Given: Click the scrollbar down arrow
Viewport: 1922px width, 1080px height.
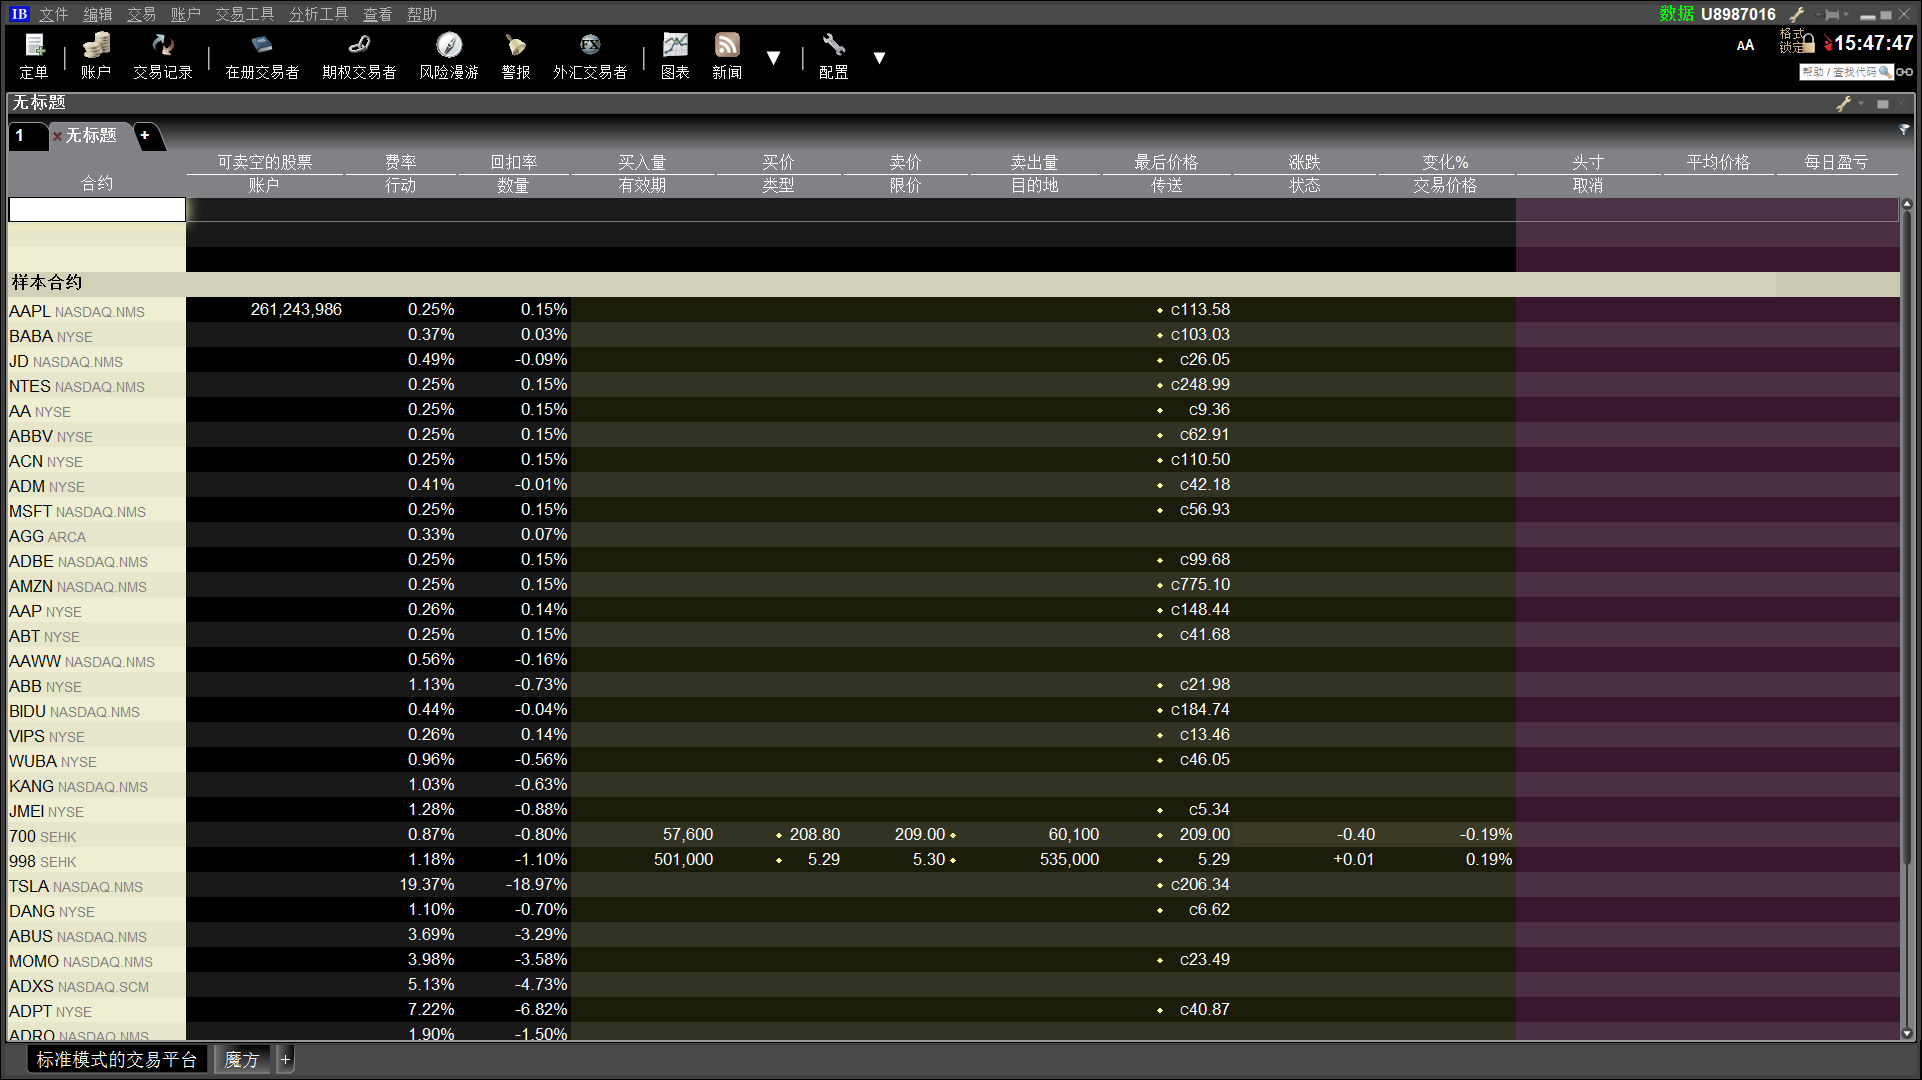Looking at the screenshot, I should tap(1906, 1033).
